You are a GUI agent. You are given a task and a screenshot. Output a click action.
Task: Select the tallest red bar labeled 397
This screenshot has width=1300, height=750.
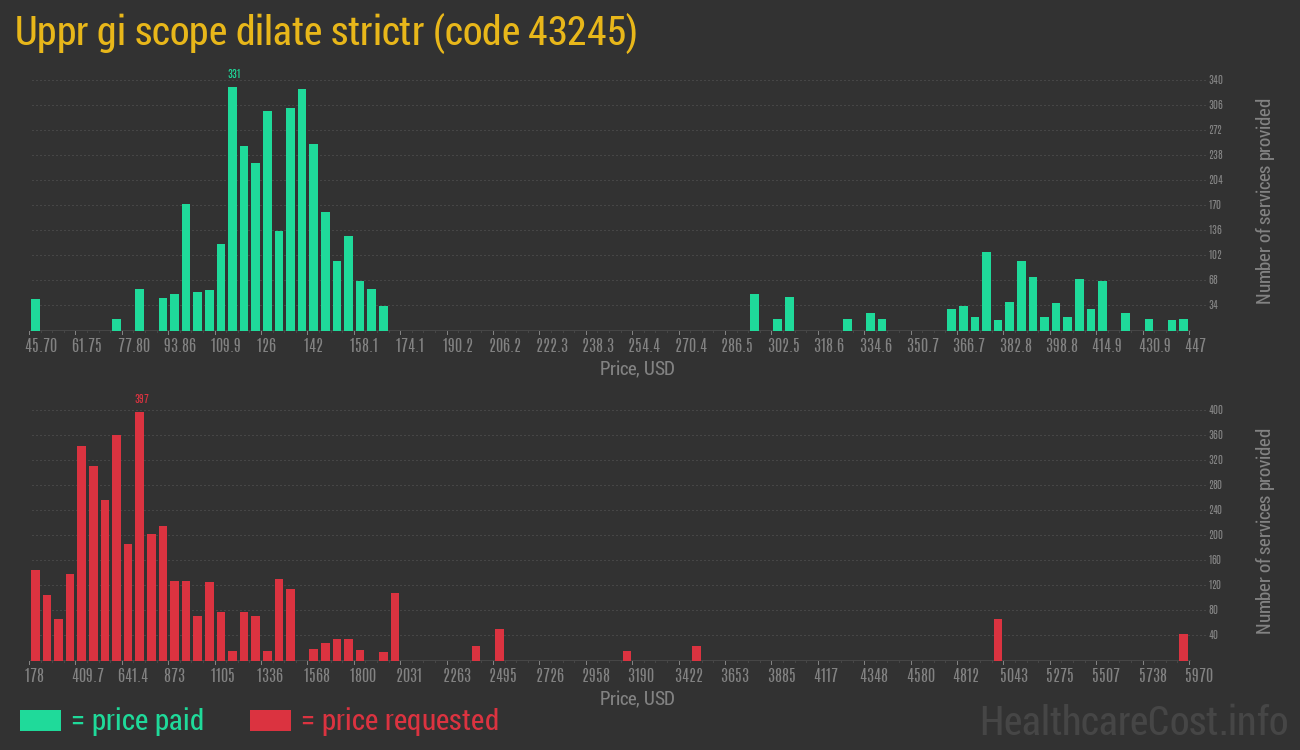coord(140,535)
